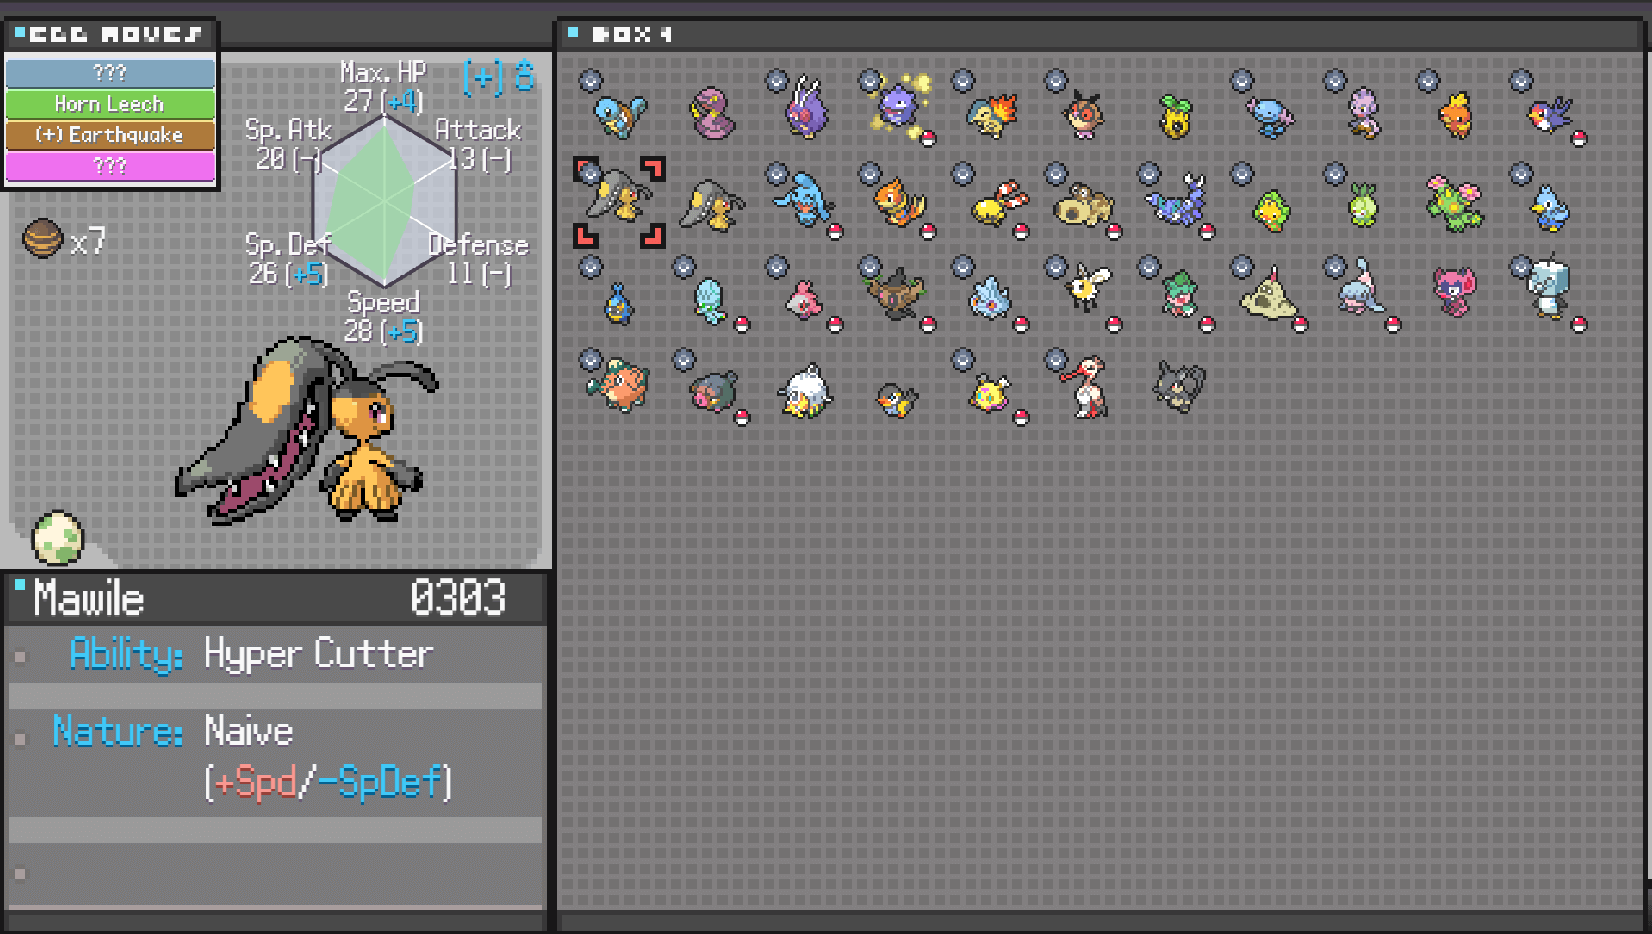Click the Hyper Cutter ability field
1652x934 pixels.
[317, 654]
